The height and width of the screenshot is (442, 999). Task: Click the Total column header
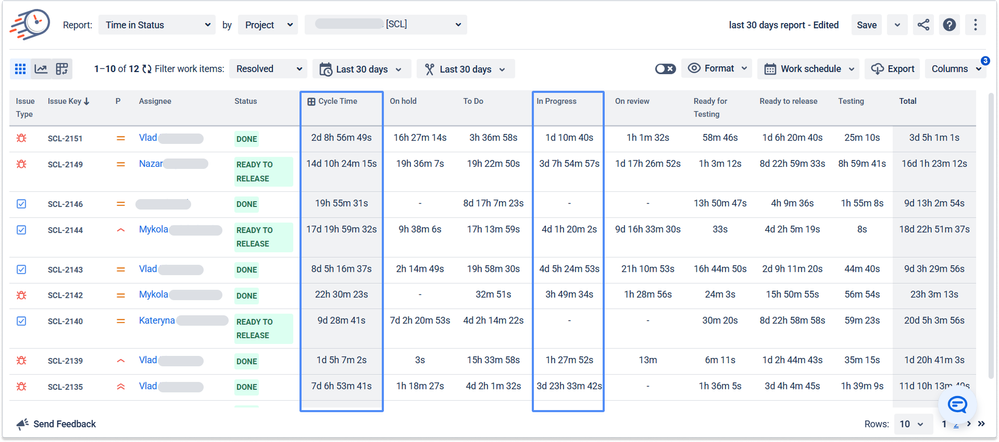point(909,101)
